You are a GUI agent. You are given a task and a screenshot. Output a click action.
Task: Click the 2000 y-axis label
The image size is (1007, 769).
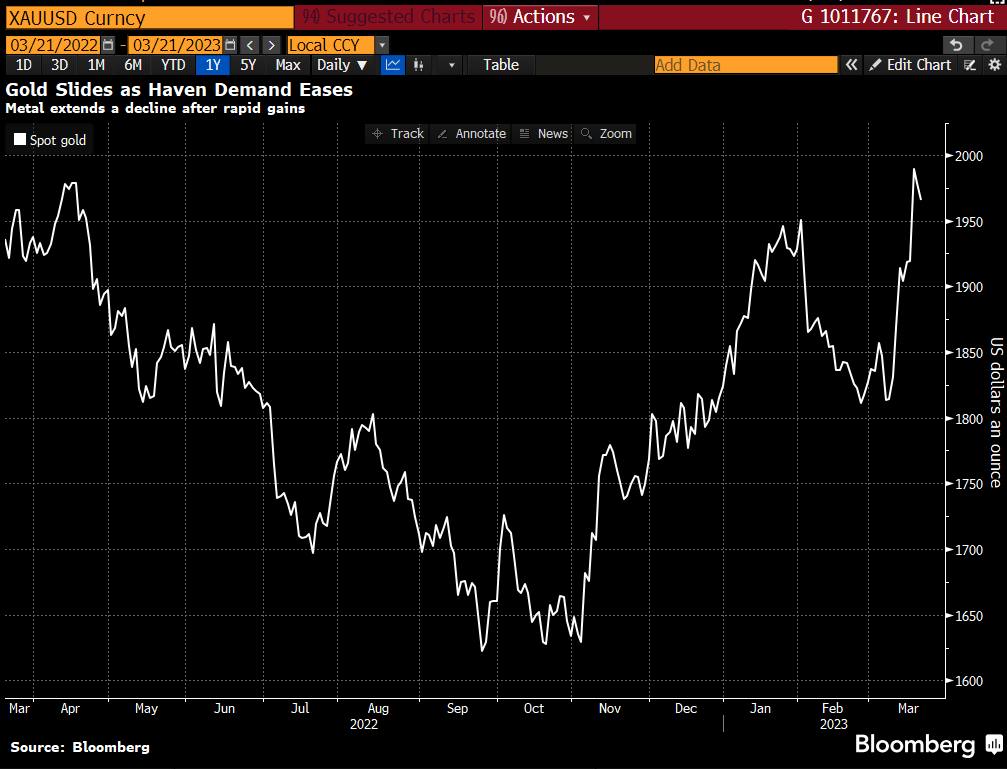(x=968, y=156)
